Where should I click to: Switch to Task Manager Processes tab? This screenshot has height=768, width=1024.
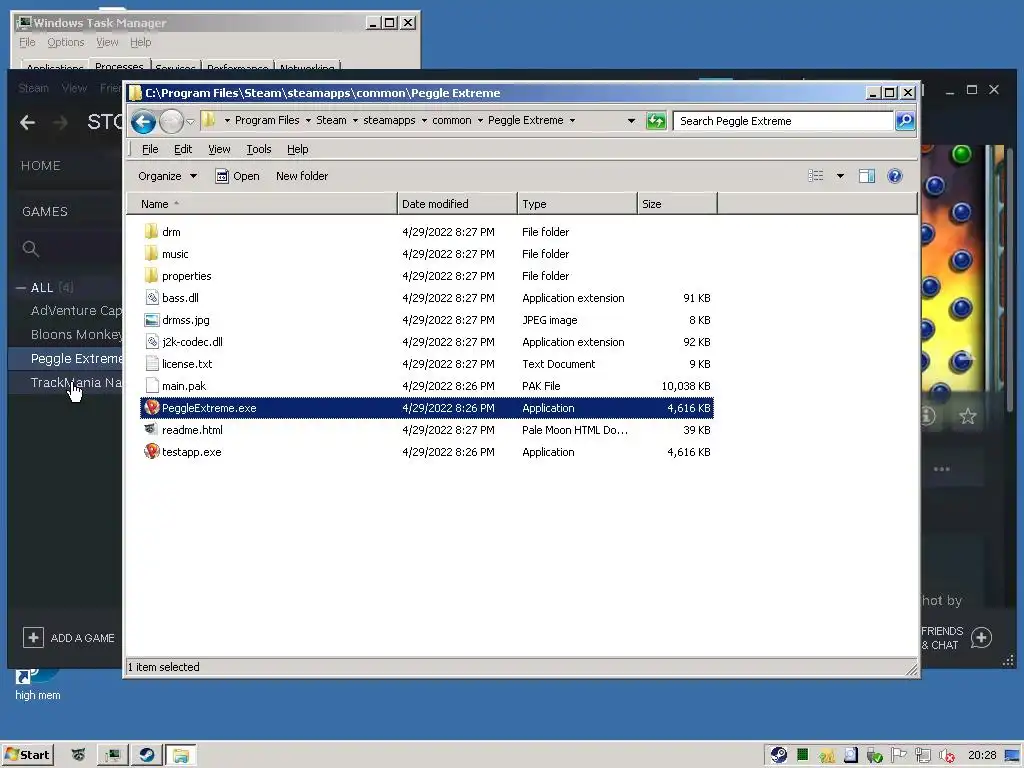click(x=119, y=65)
